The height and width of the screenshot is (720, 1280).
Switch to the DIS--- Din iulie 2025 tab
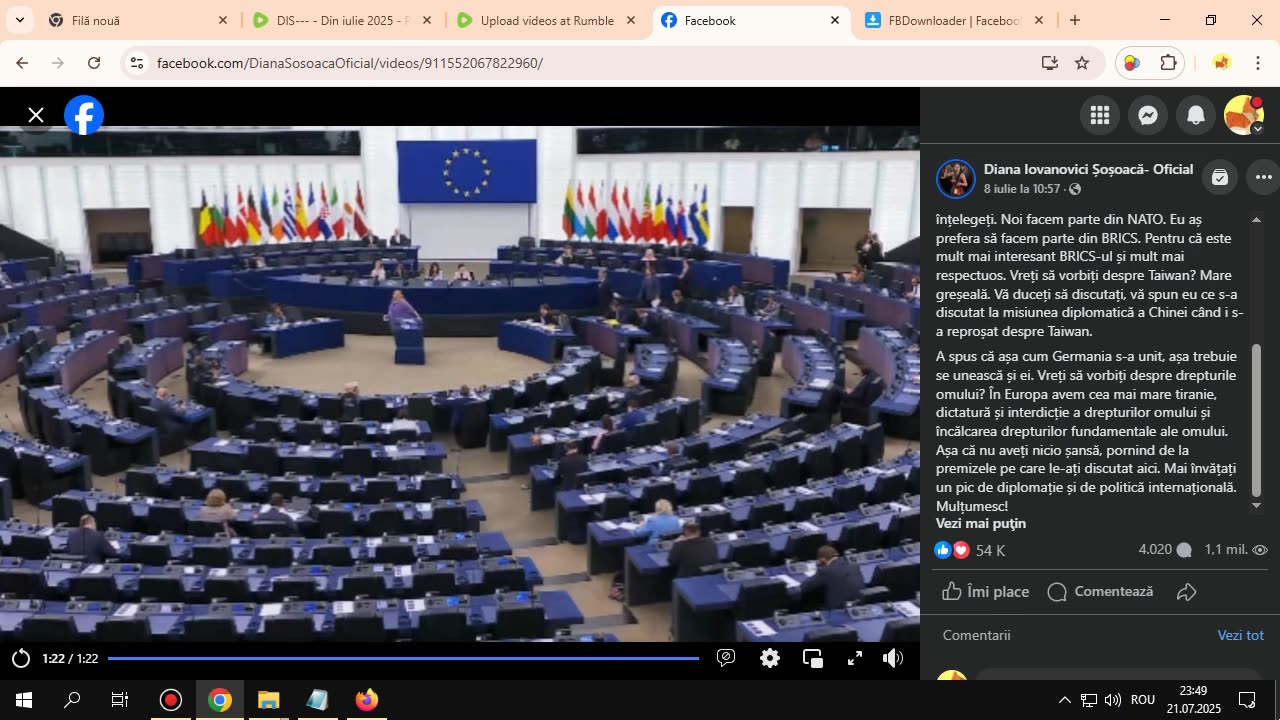[x=343, y=20]
